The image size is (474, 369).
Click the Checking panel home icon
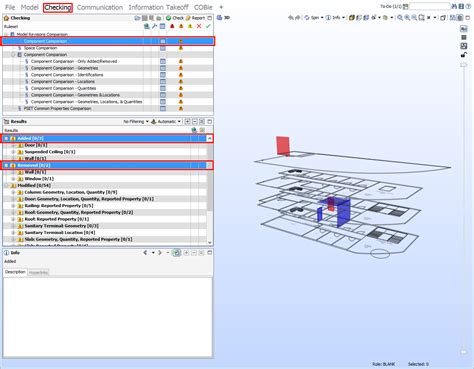click(6, 18)
